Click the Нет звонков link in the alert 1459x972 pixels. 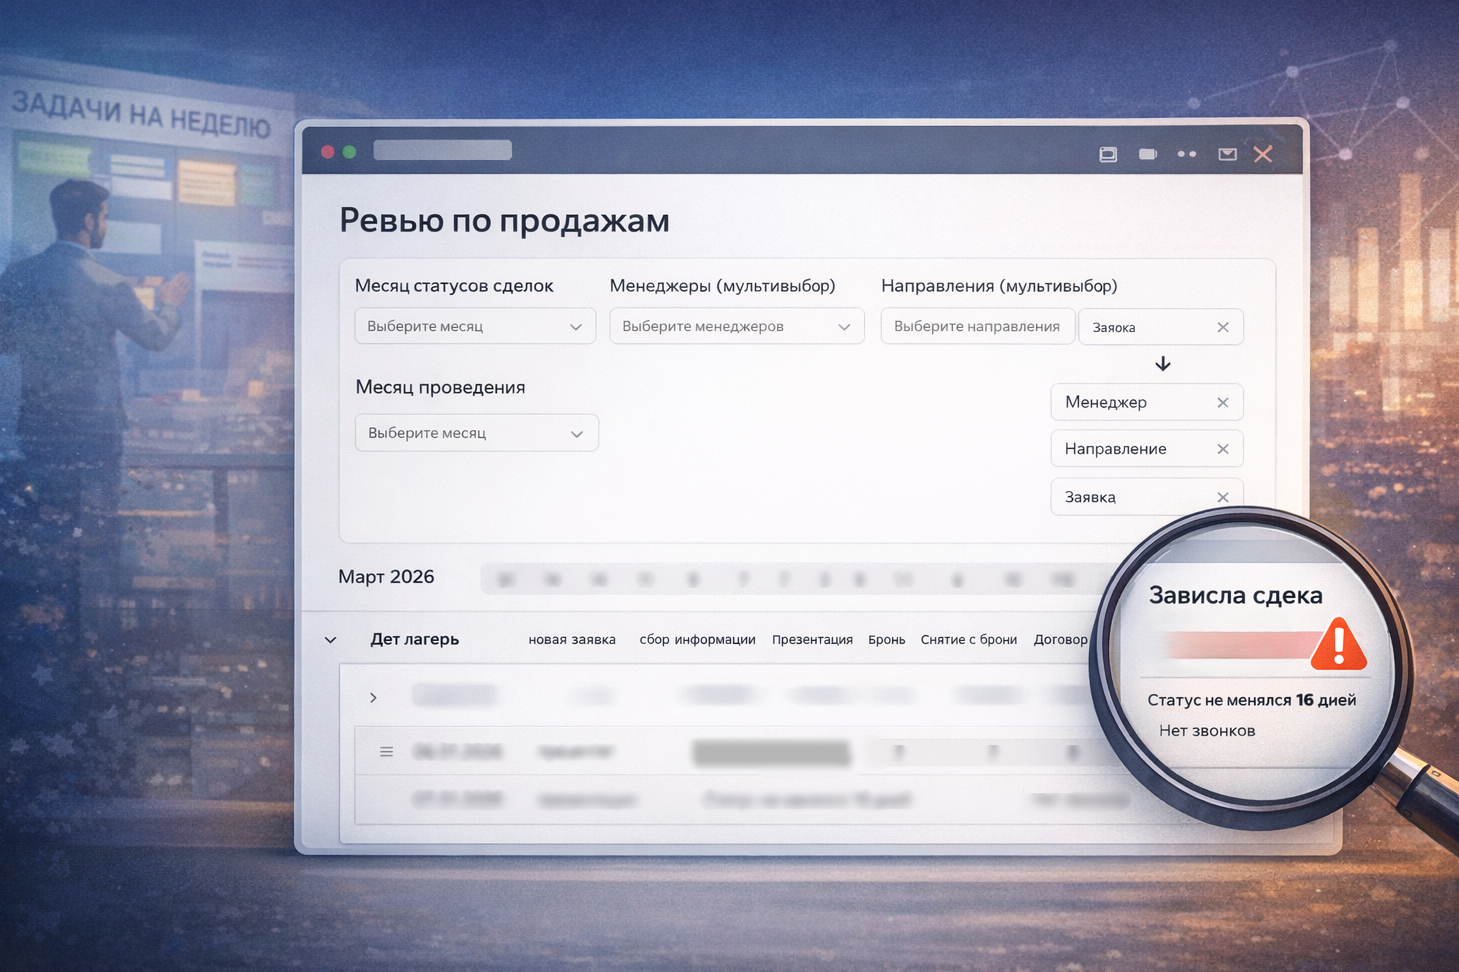click(x=1207, y=730)
